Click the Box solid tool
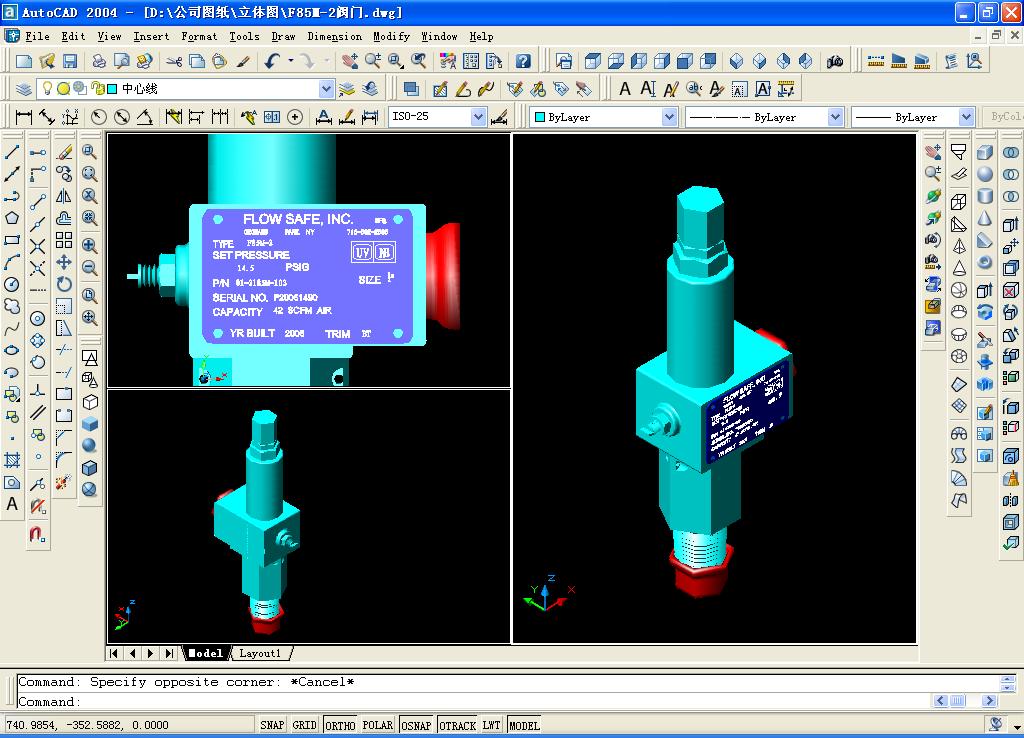The image size is (1024, 738). (985, 152)
